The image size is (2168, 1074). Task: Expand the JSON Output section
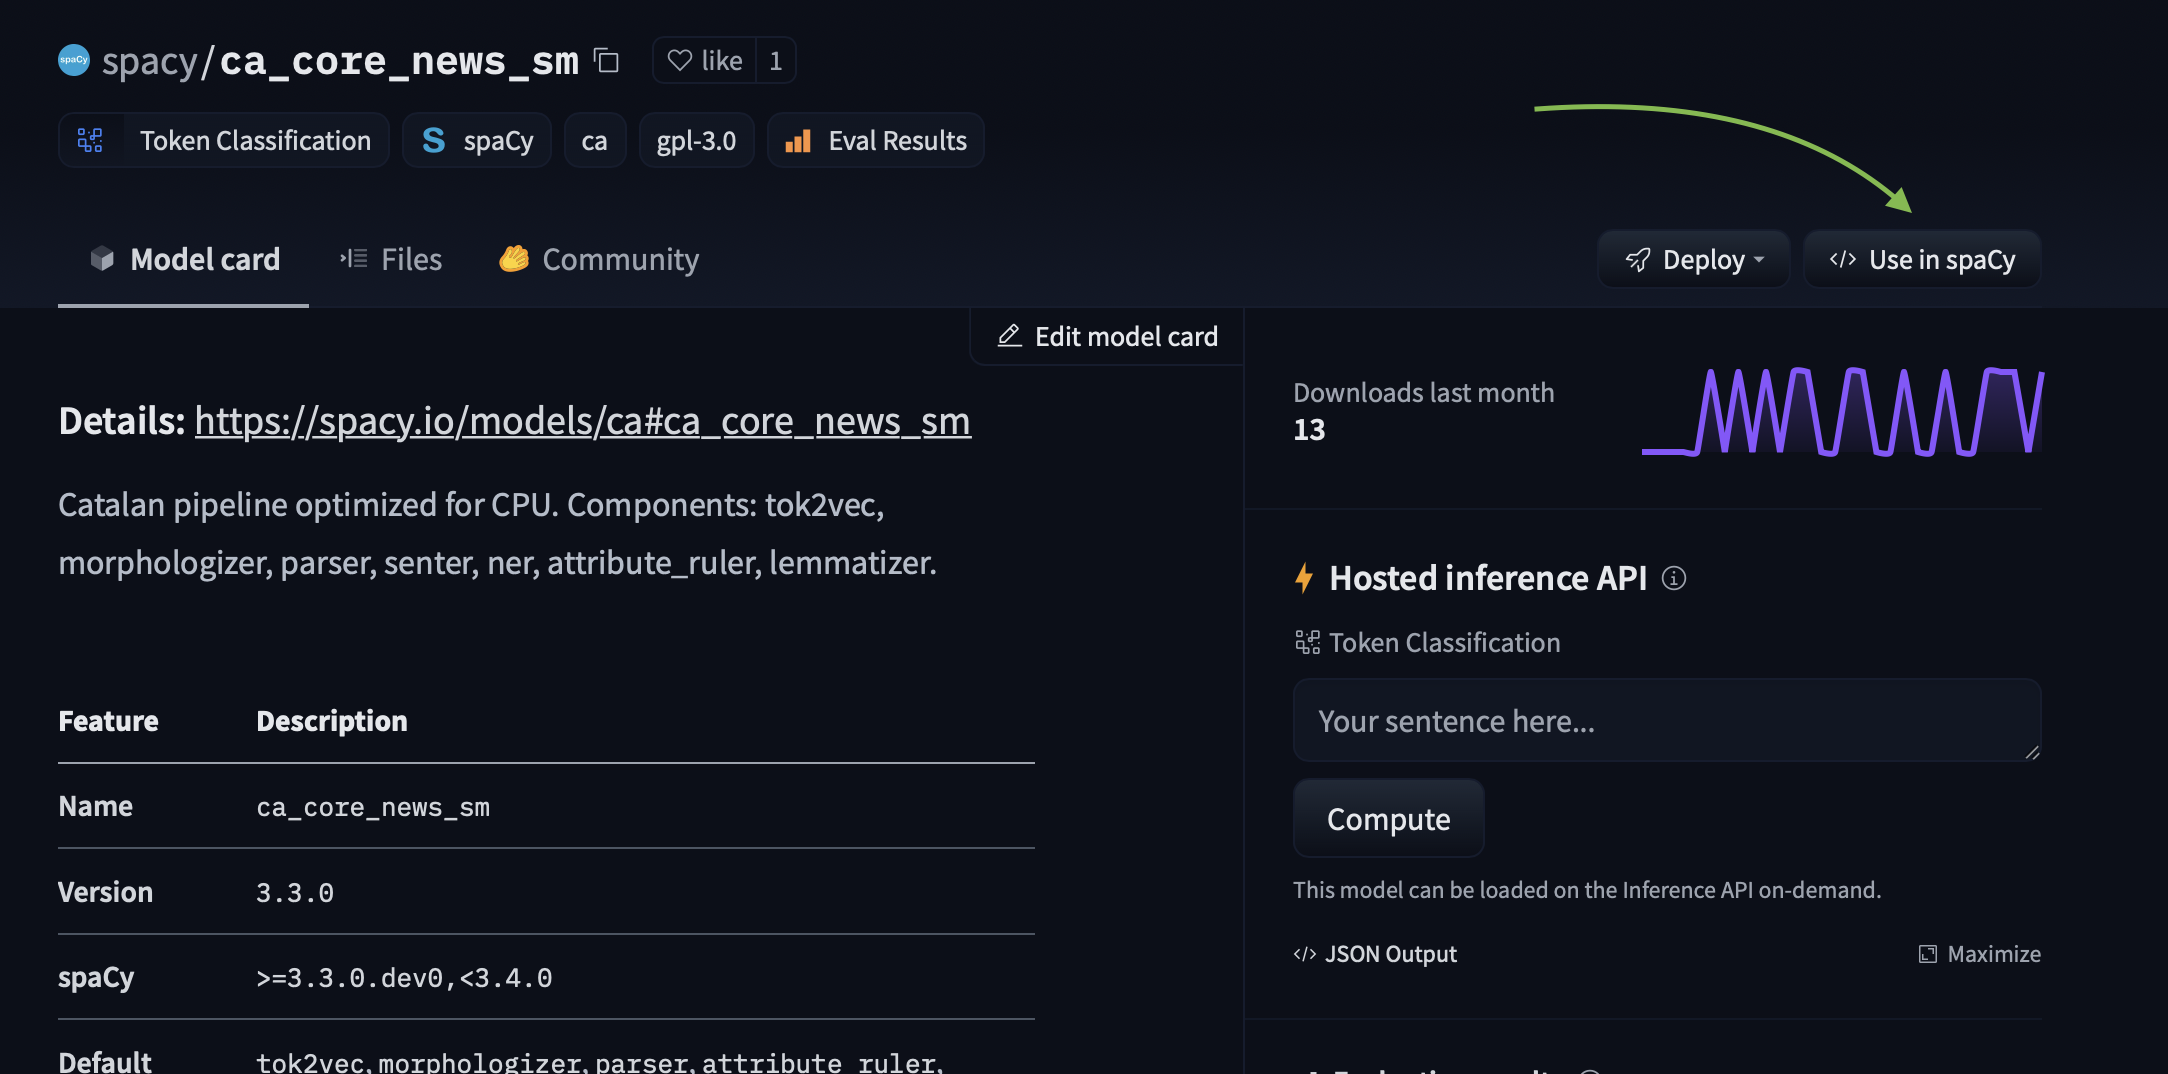1375,954
